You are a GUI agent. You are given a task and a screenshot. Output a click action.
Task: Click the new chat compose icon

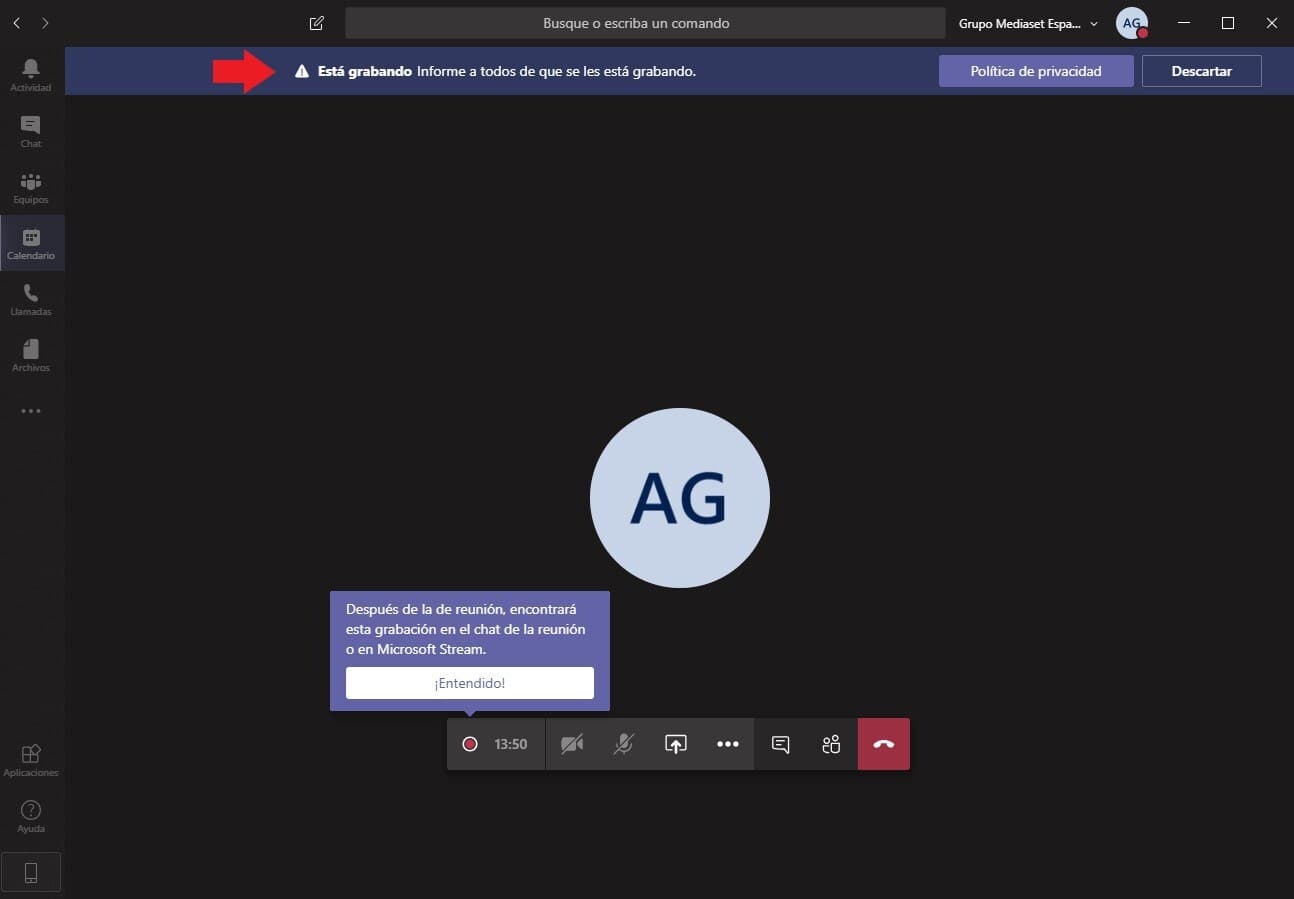(x=317, y=23)
